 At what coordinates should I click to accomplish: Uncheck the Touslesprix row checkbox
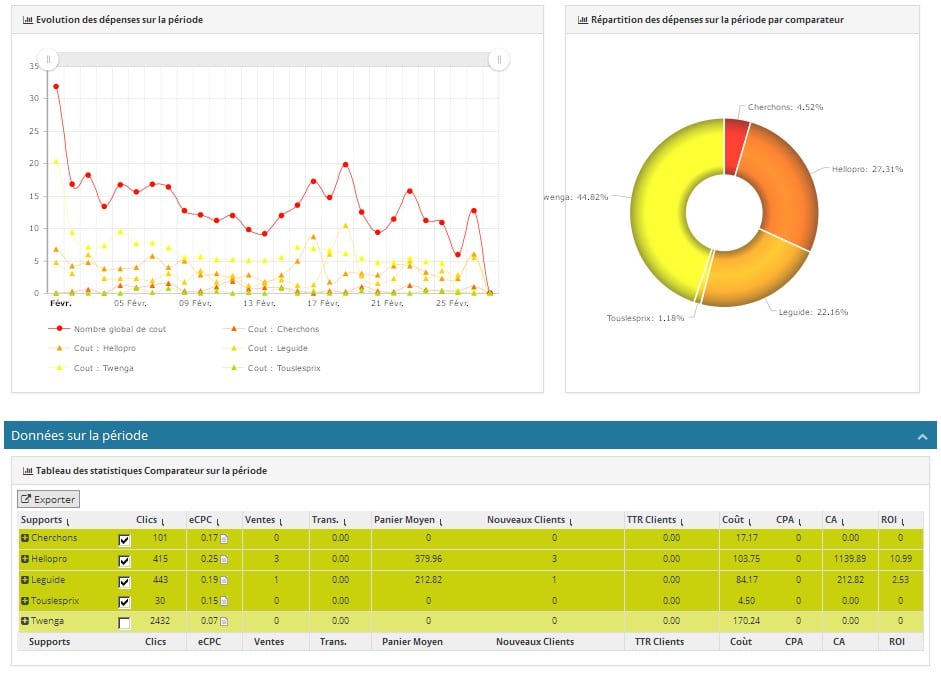pos(124,602)
